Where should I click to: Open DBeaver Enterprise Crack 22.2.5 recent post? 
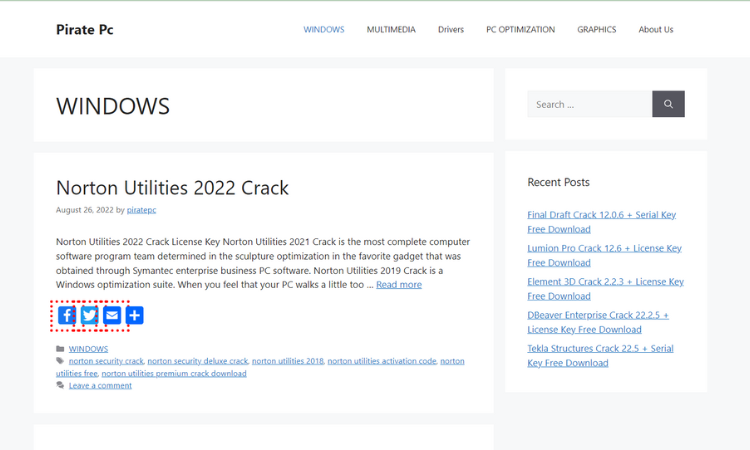tap(598, 322)
